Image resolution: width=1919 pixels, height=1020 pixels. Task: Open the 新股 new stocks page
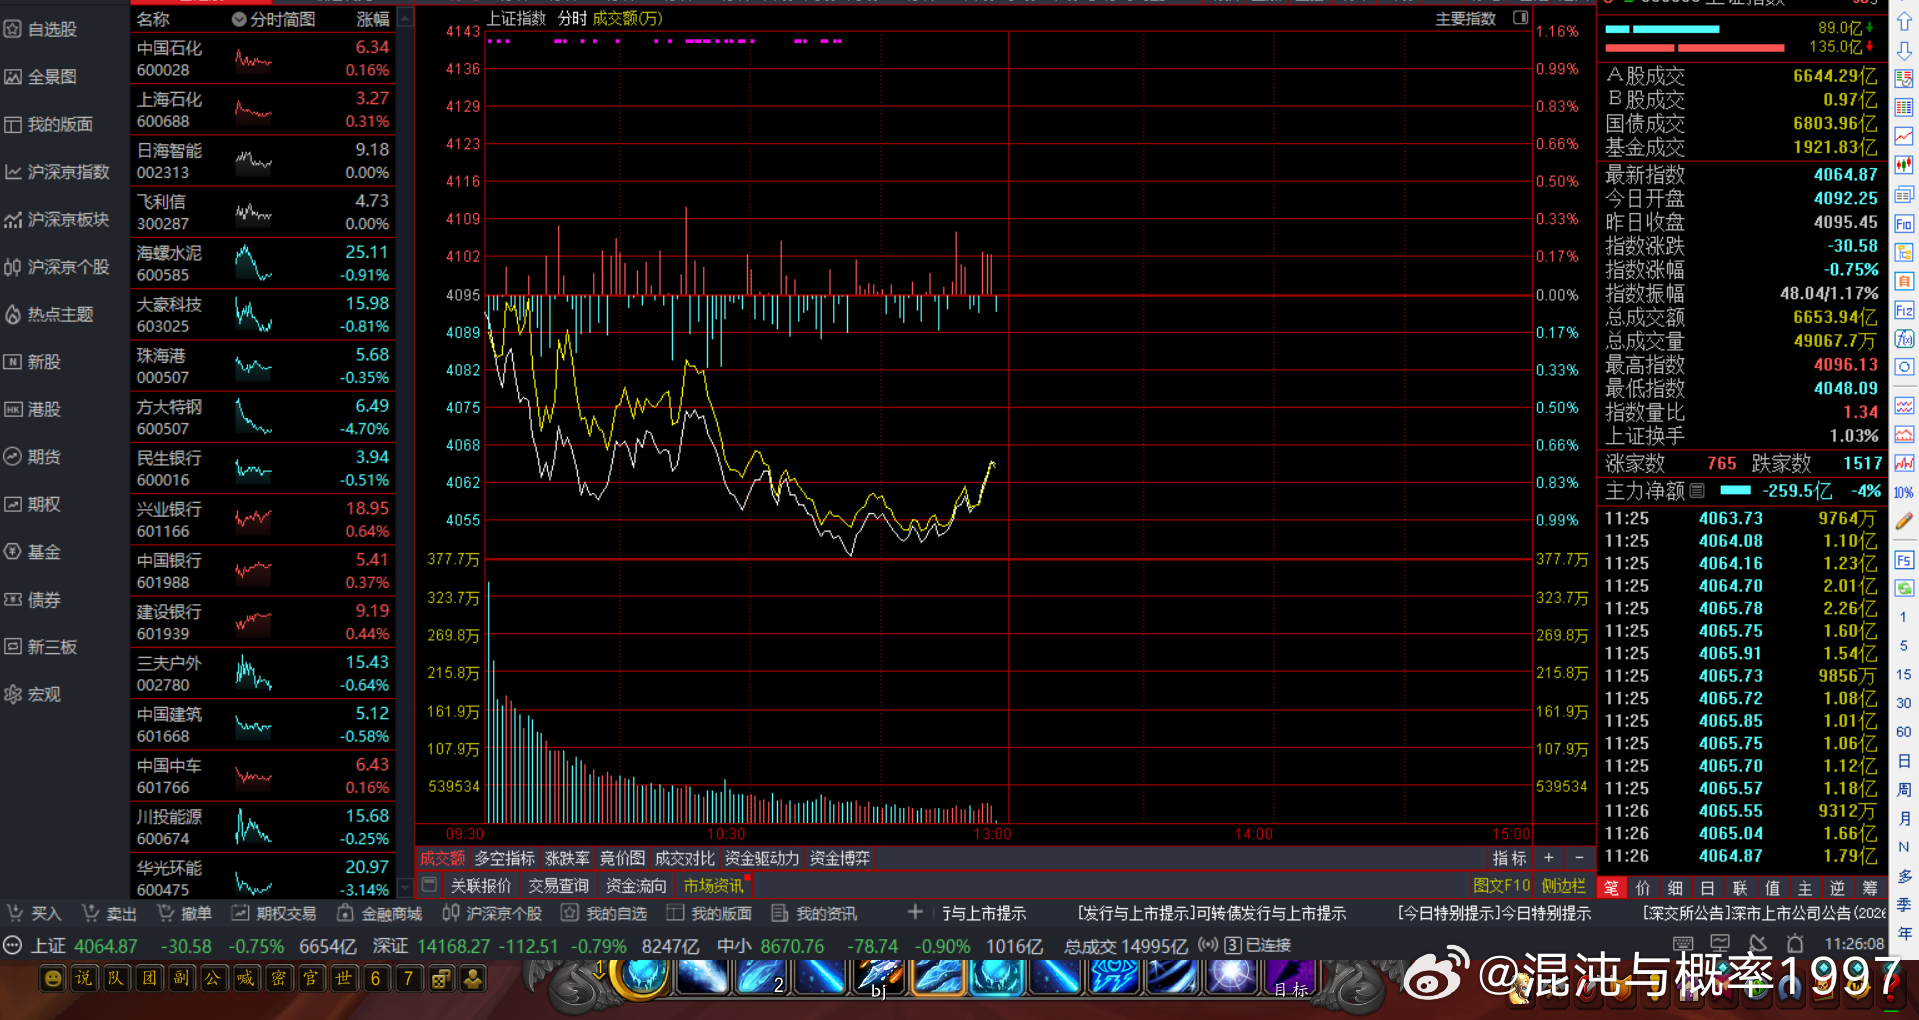[33, 362]
